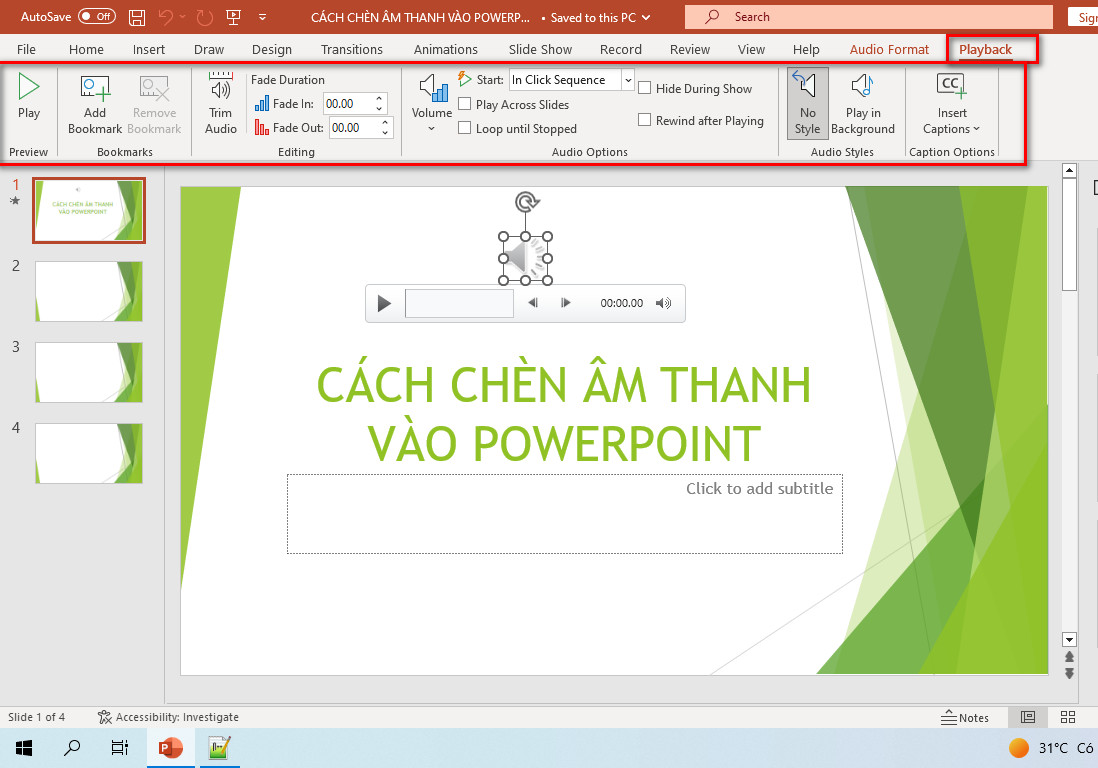Select the Playback tab

click(x=985, y=49)
